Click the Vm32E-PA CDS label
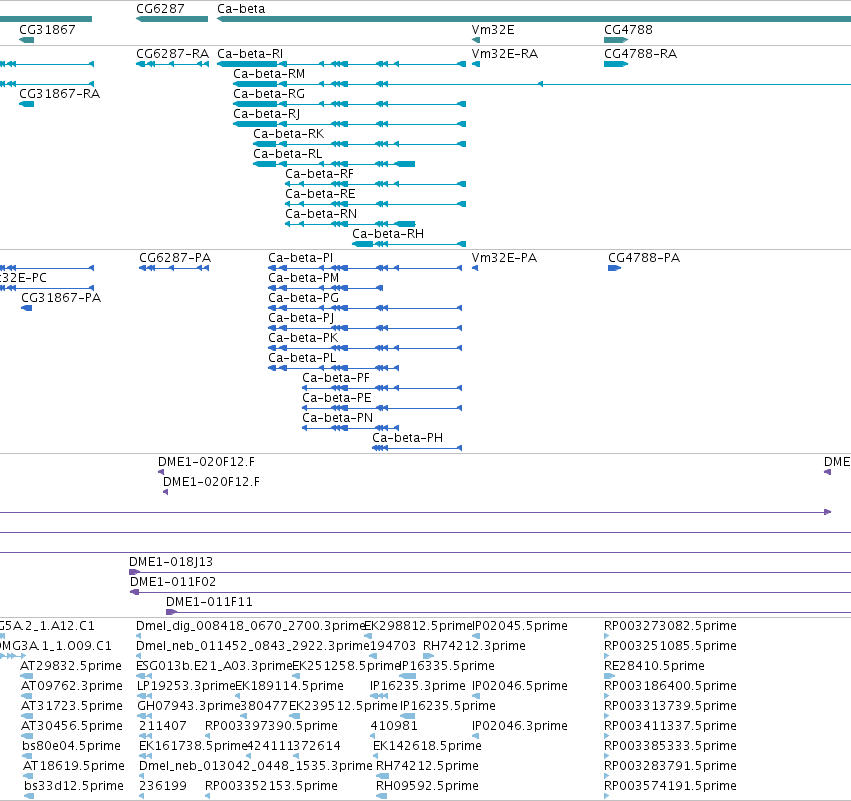The height and width of the screenshot is (801, 851). 504,257
